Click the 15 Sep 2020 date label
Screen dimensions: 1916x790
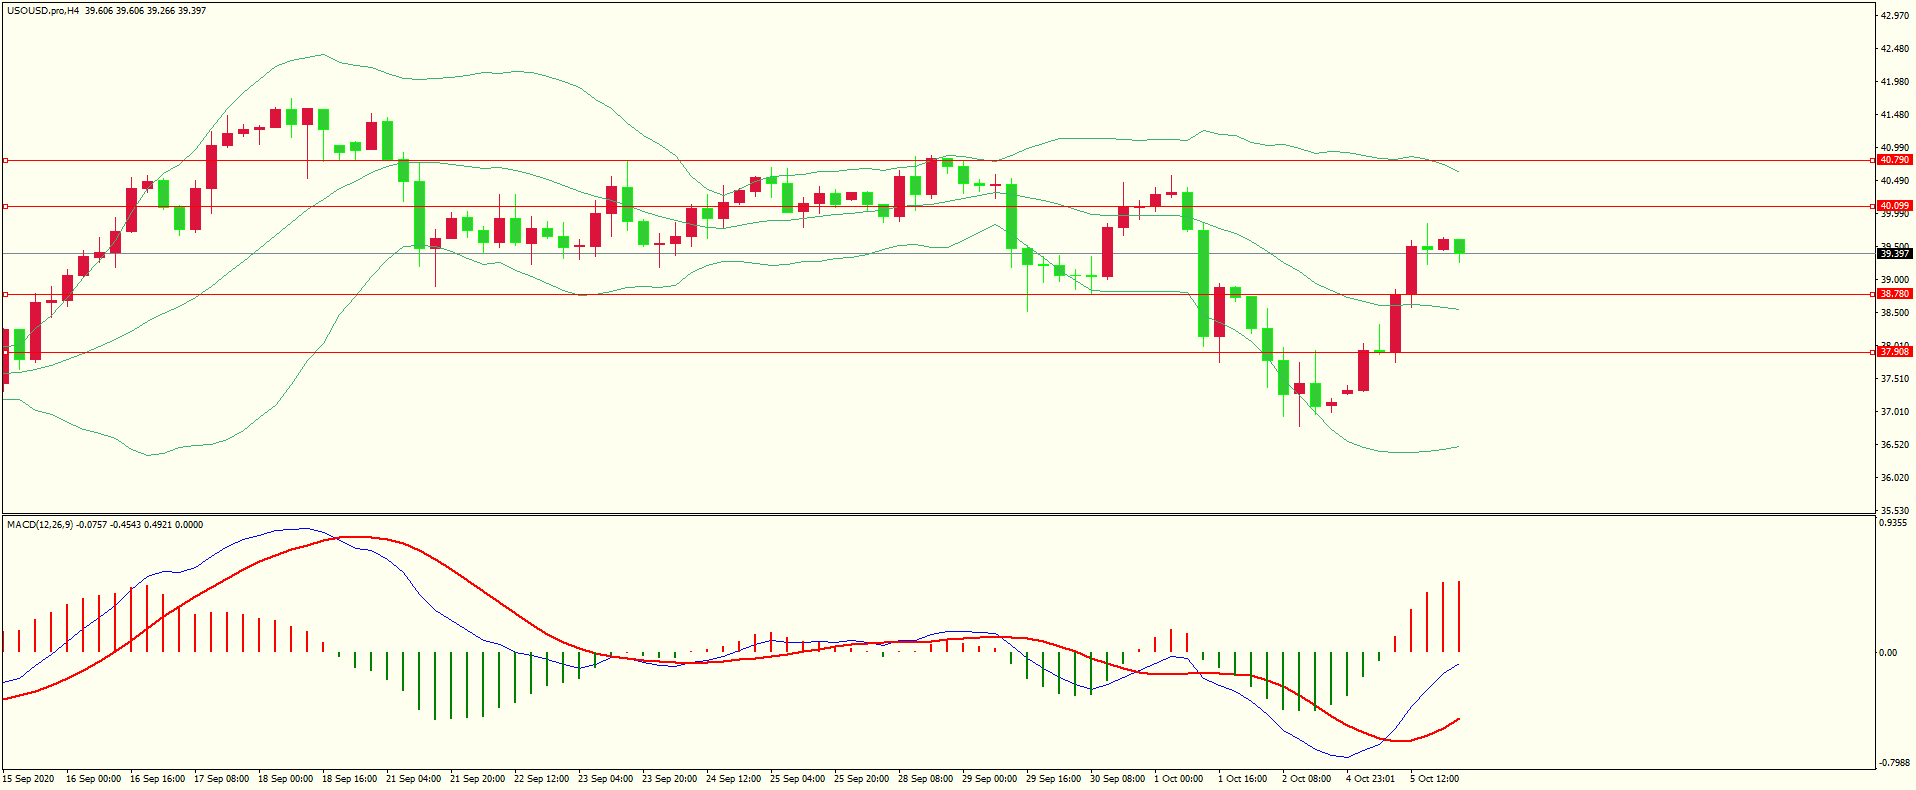coord(29,779)
